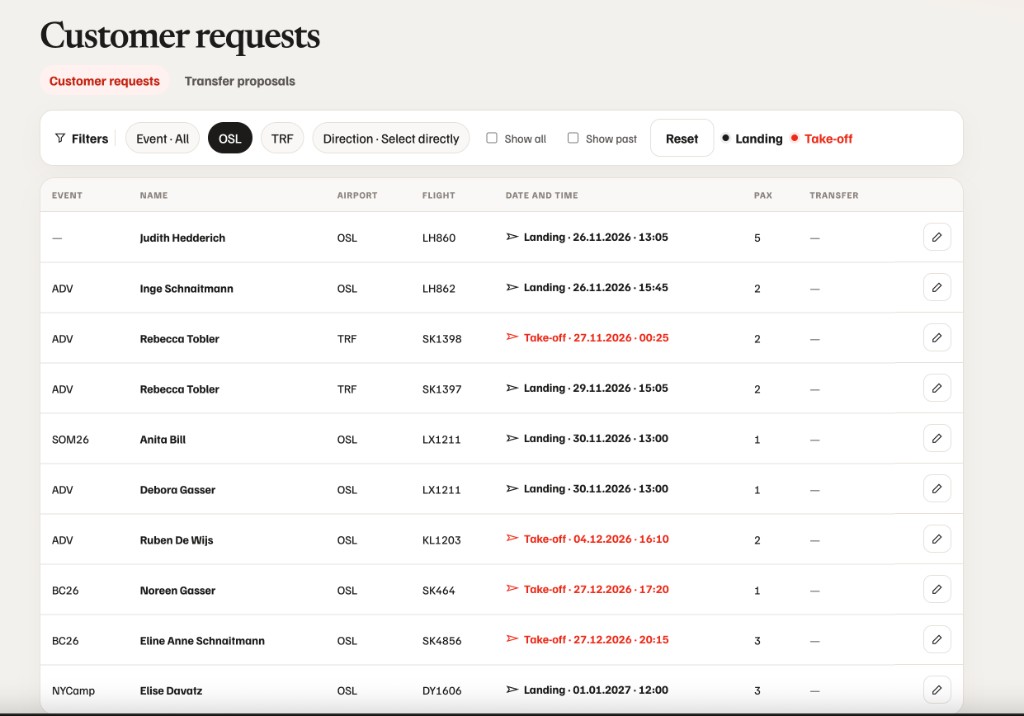This screenshot has width=1024, height=716.
Task: Click Take-off legend label
Action: click(x=828, y=138)
